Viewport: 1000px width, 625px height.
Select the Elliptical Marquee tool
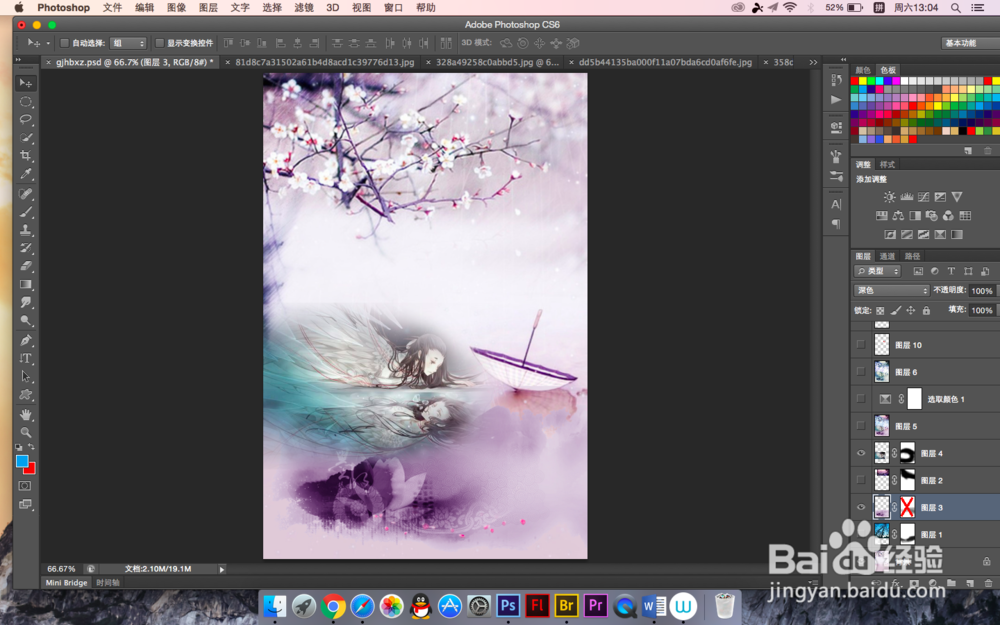[x=26, y=101]
